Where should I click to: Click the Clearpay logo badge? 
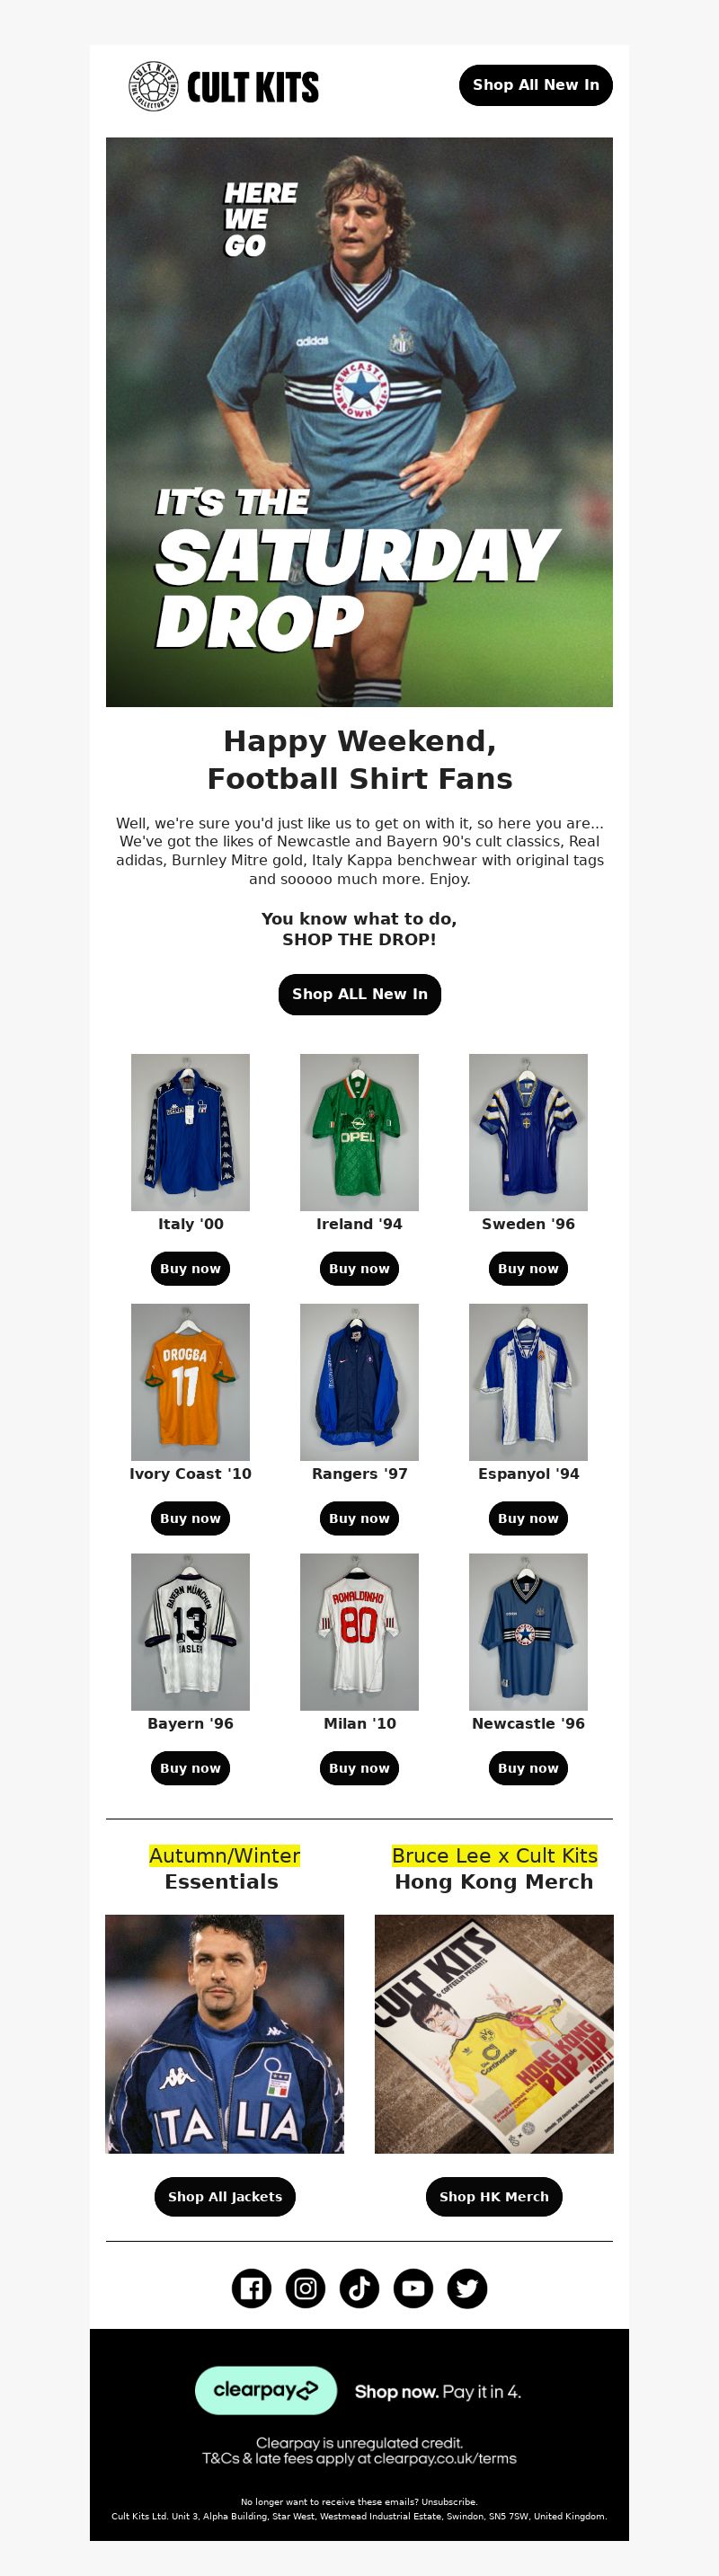point(266,2390)
